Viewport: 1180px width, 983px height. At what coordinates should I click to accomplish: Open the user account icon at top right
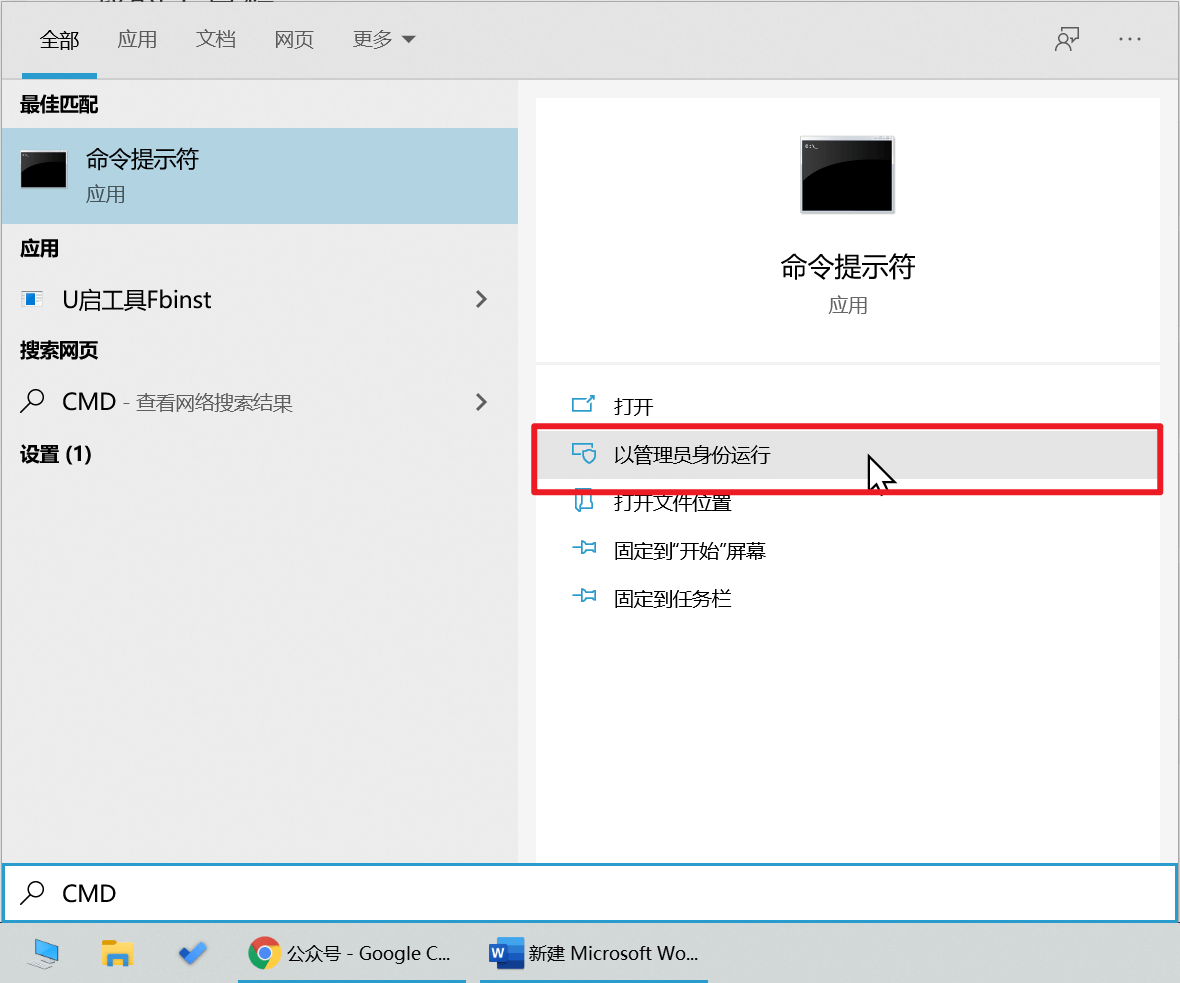tap(1067, 39)
